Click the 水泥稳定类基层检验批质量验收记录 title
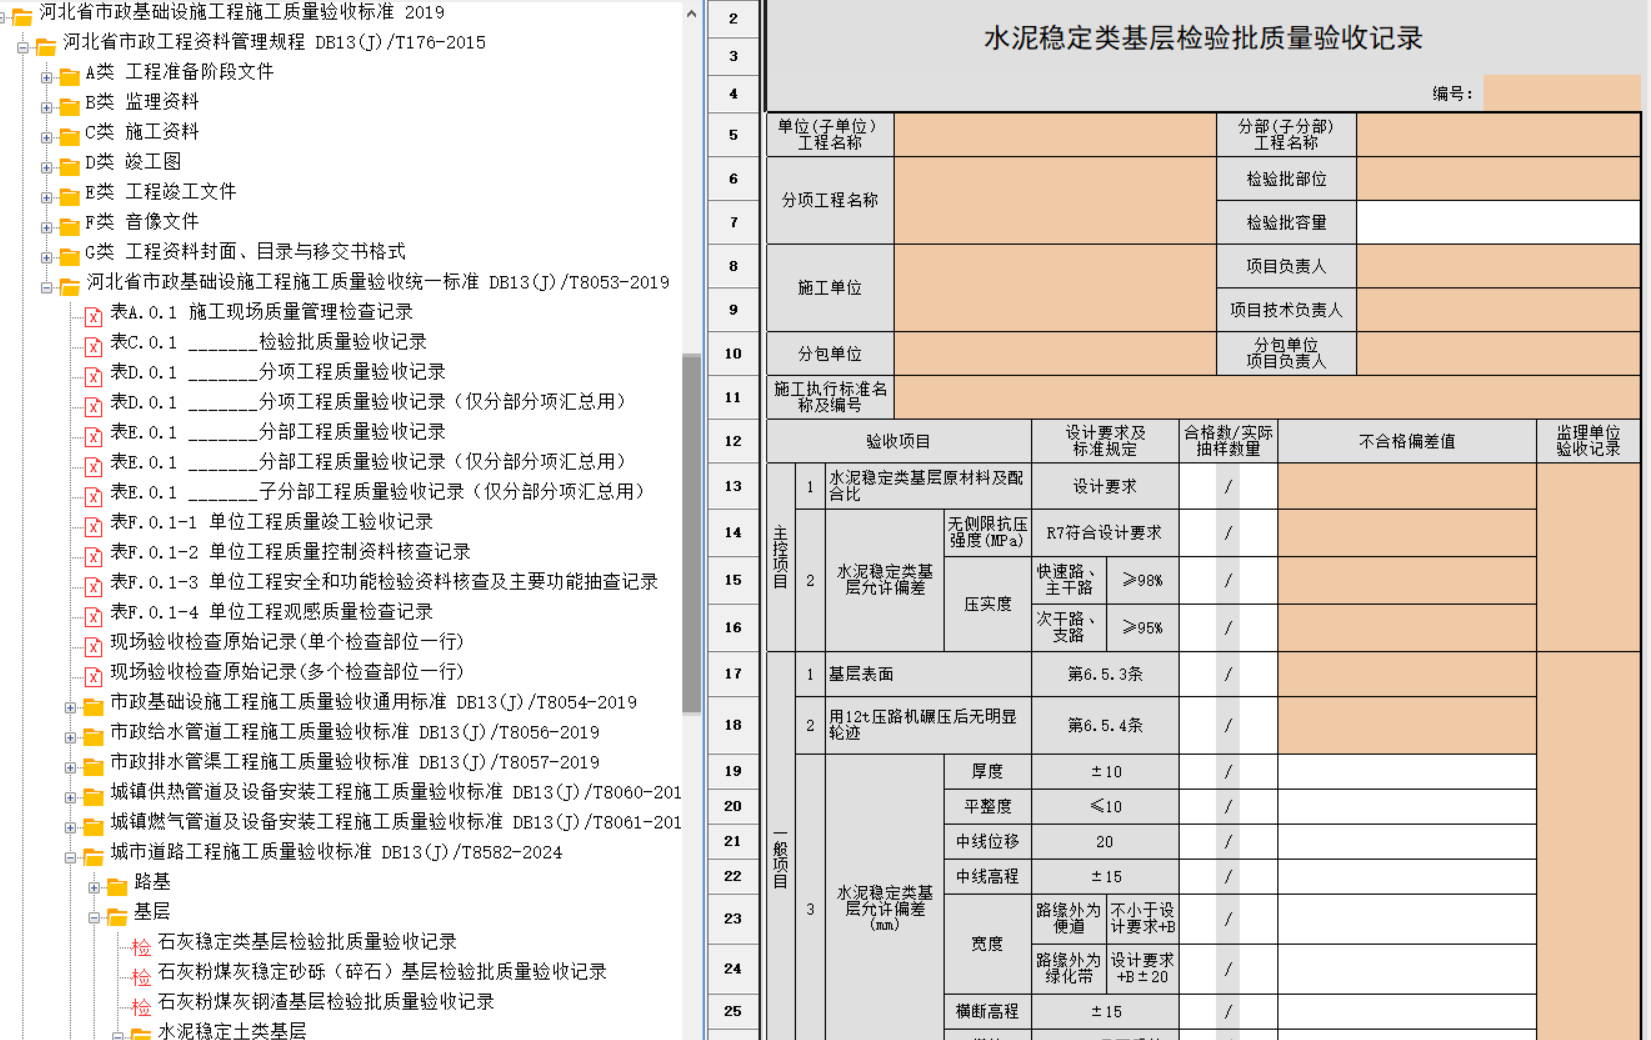Viewport: 1651px width, 1040px height. pos(1203,38)
